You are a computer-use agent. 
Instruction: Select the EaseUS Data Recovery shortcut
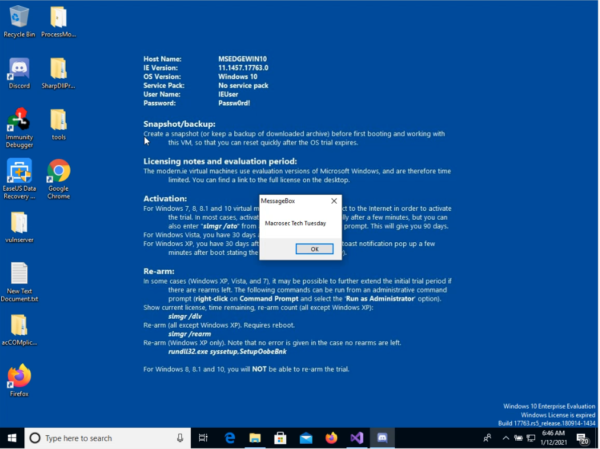click(19, 179)
